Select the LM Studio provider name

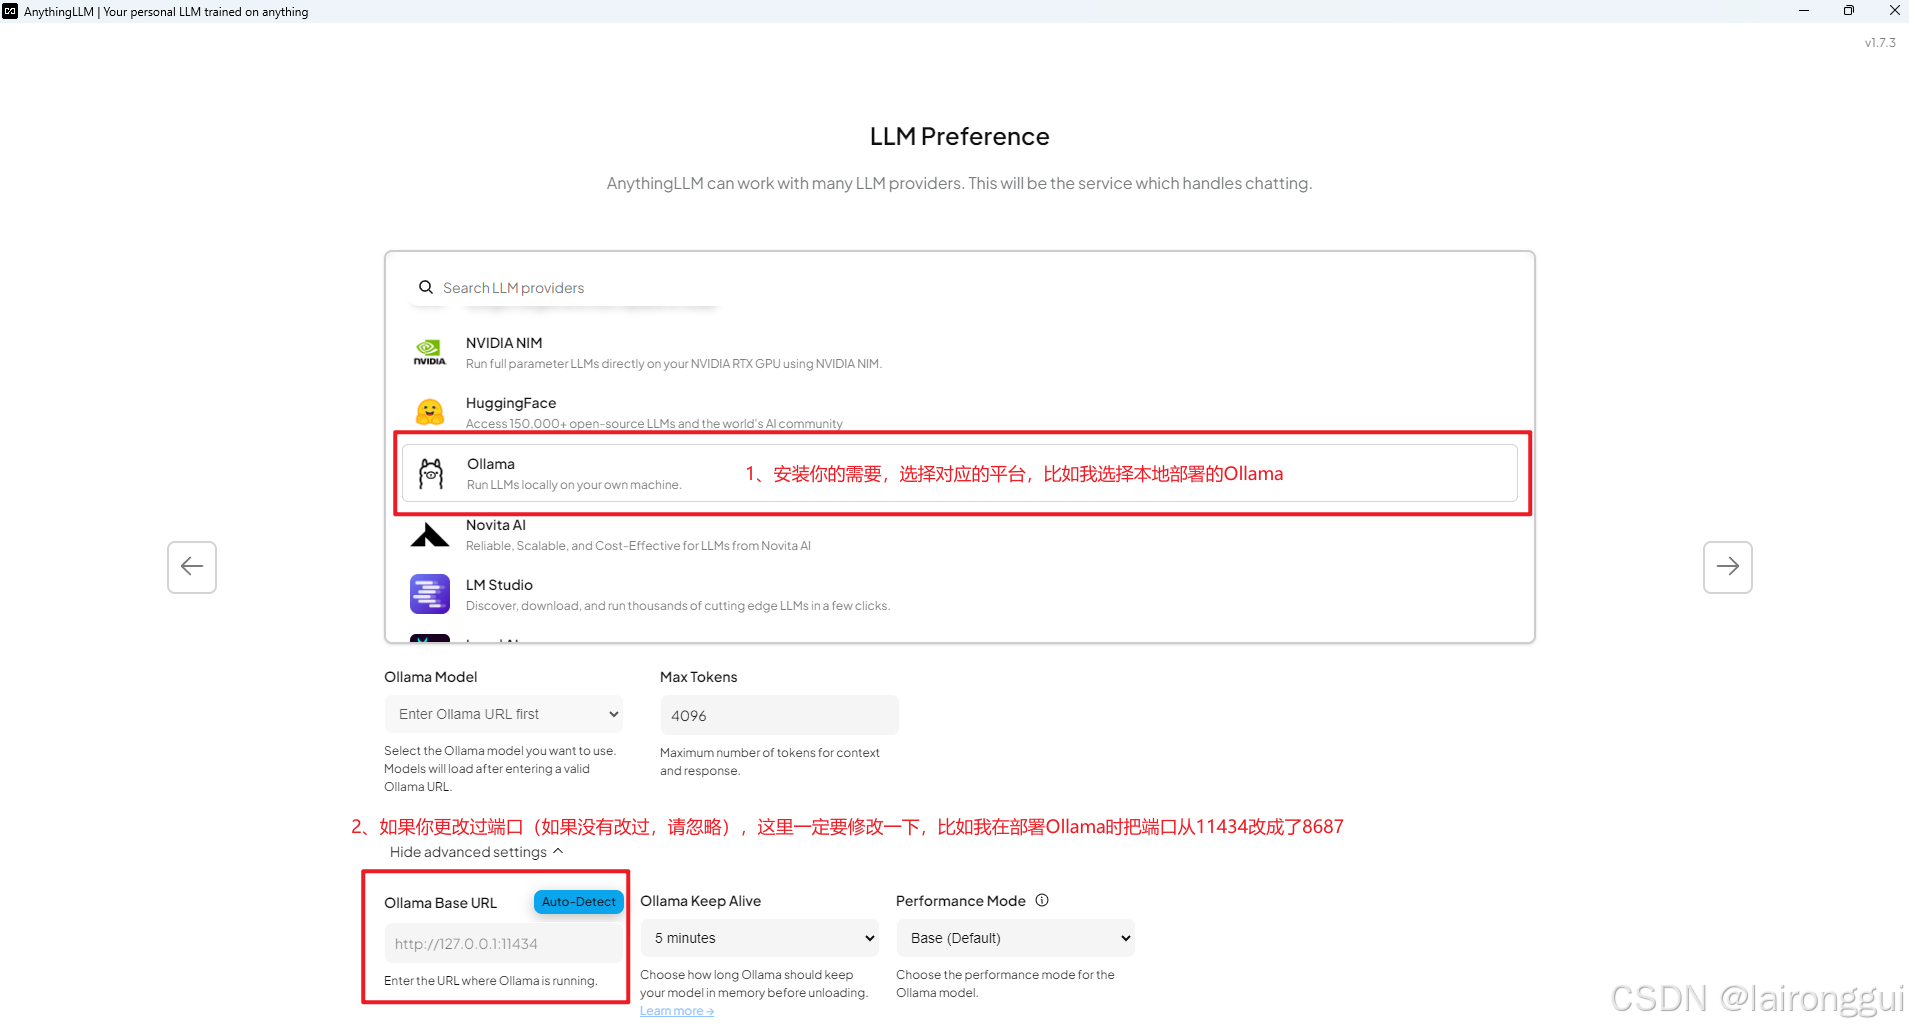coord(499,585)
